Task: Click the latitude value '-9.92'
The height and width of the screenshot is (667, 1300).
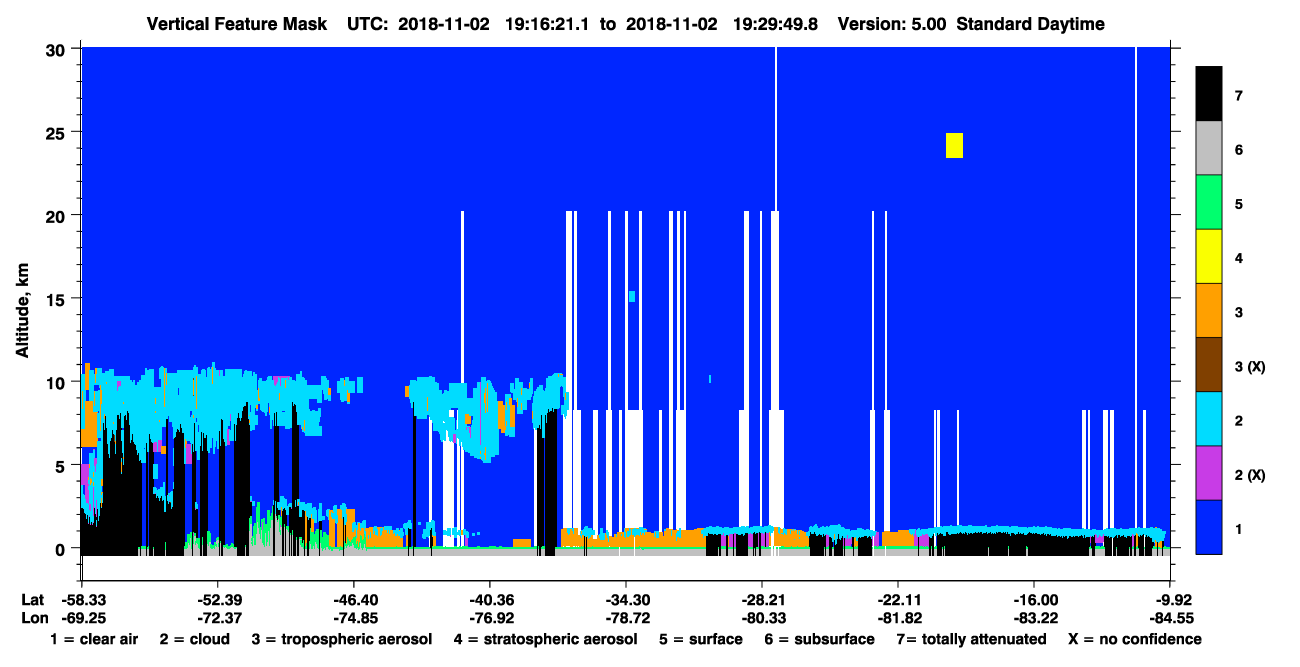Action: coord(1171,599)
